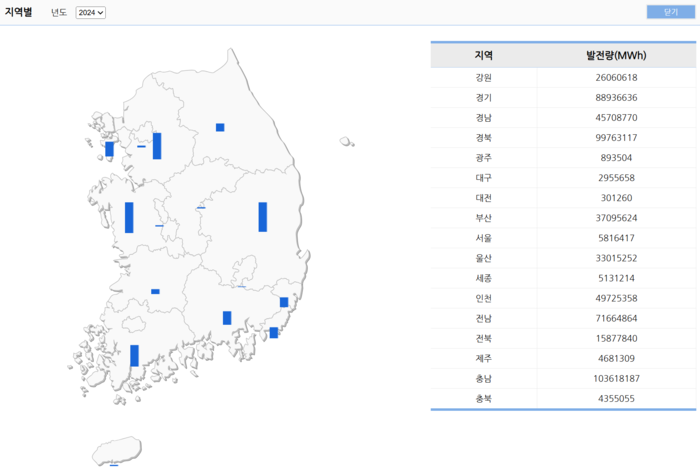This screenshot has width=700, height=471.
Task: Select the value 893504 for 광주
Action: 616,158
